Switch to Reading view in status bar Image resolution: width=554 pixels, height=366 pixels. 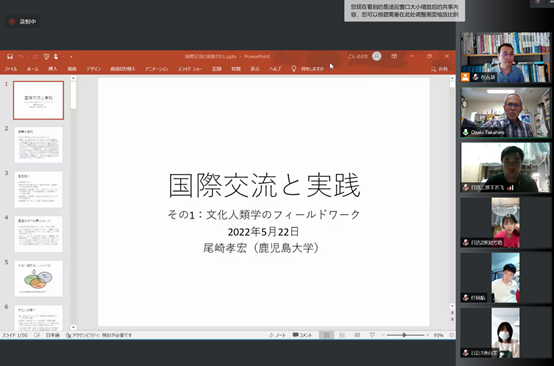pyautogui.click(x=357, y=335)
